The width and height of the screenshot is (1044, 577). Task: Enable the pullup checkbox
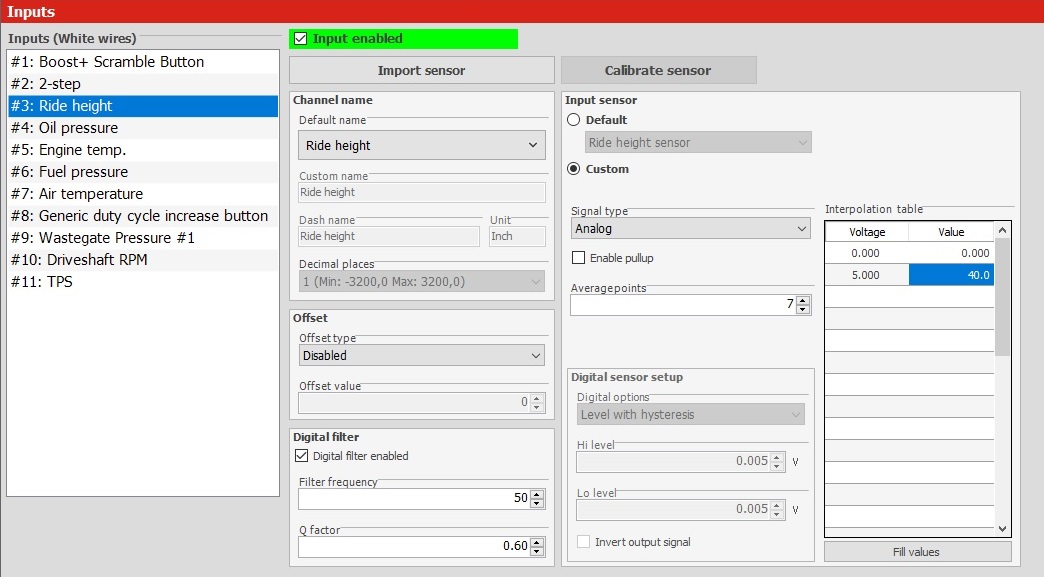click(579, 258)
